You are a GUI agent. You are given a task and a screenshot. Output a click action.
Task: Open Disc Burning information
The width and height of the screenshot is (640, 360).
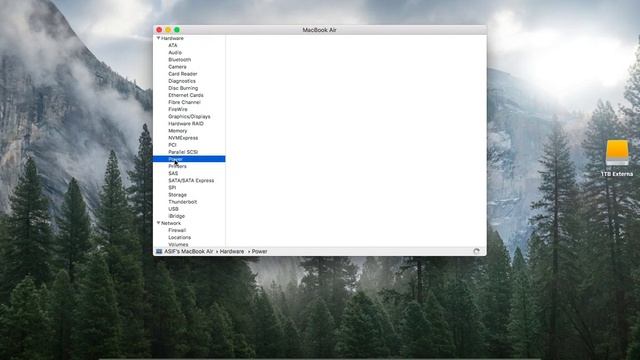pos(183,88)
